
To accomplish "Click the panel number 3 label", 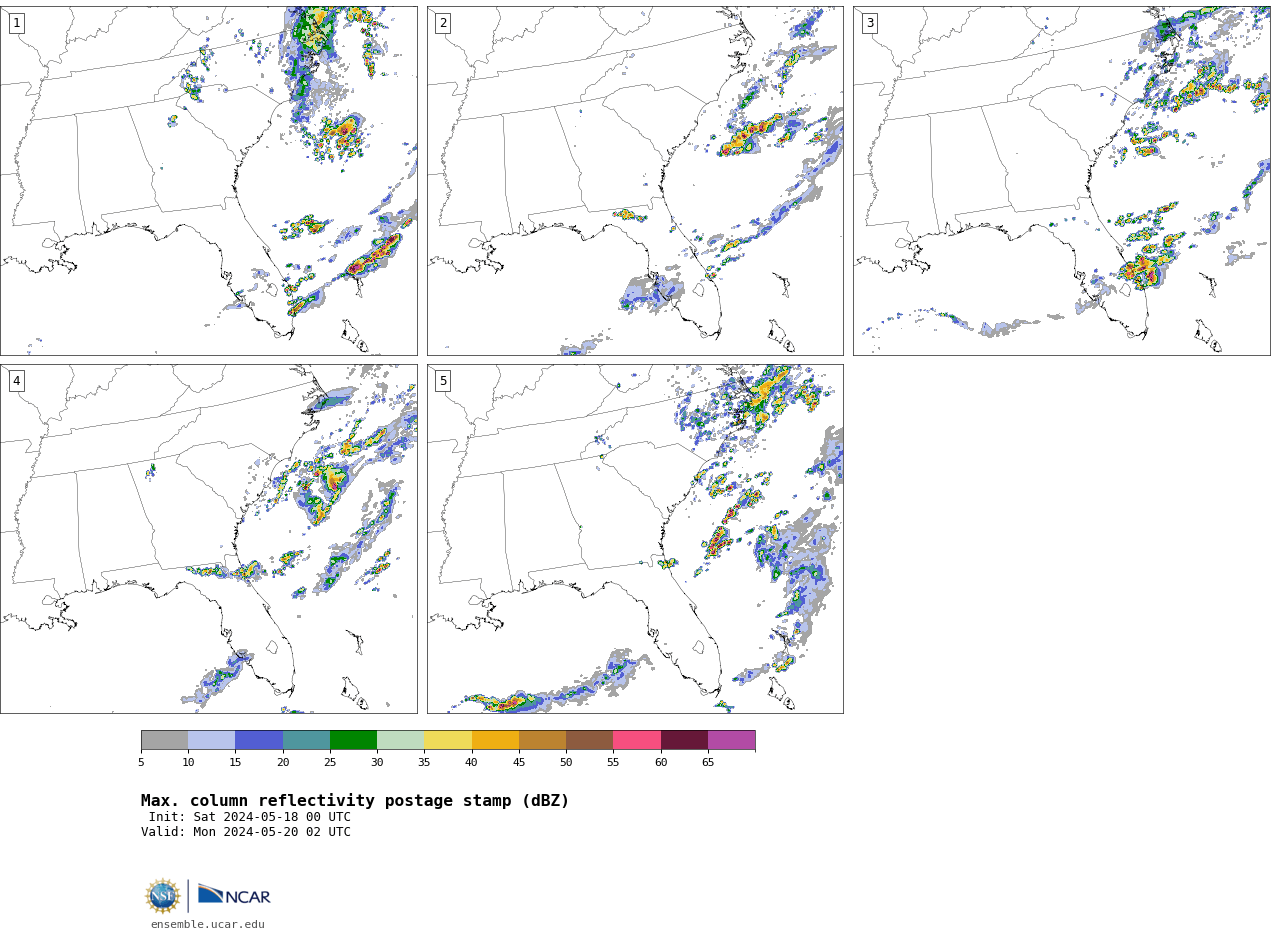I will 870,23.
